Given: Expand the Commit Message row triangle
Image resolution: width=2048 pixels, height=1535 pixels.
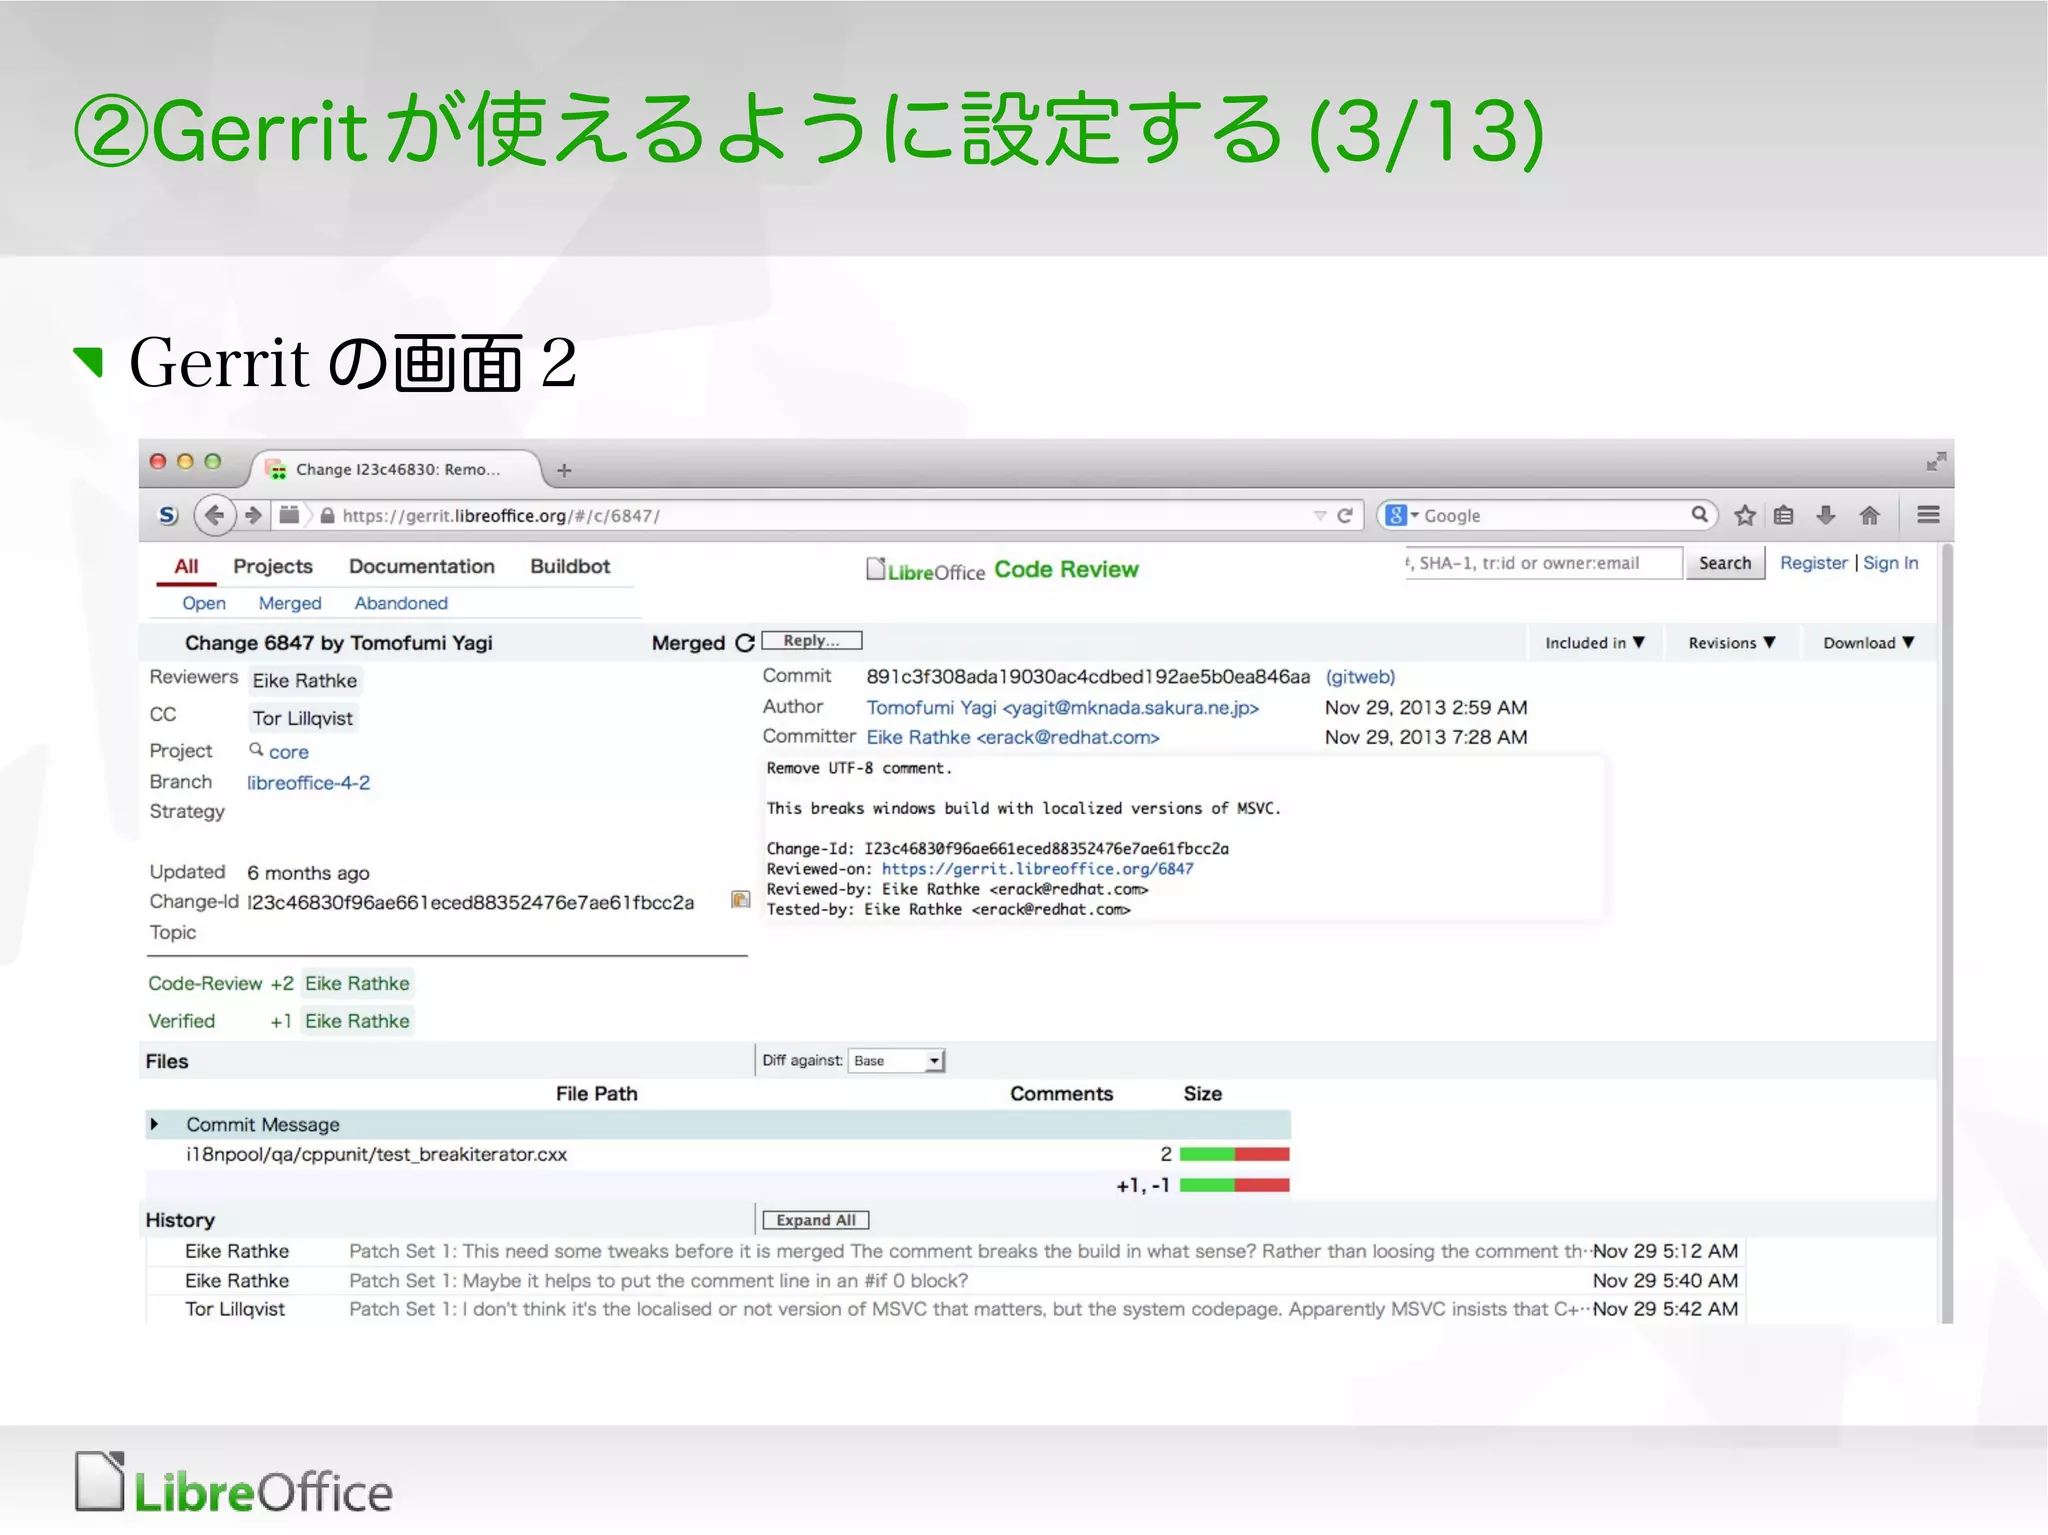Looking at the screenshot, I should [x=154, y=1124].
